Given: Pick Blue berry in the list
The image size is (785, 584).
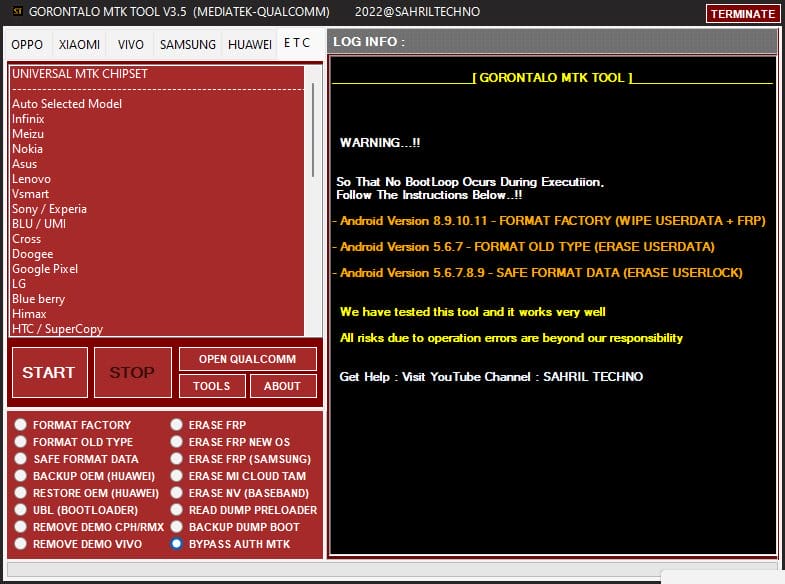Looking at the screenshot, I should tap(157, 299).
